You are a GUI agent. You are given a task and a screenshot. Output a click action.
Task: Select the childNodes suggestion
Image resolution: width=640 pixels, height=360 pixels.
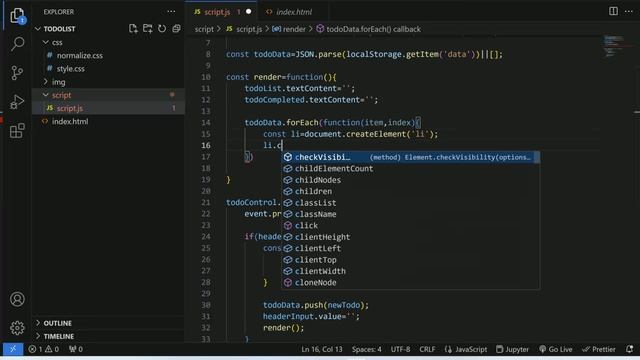click(411, 180)
